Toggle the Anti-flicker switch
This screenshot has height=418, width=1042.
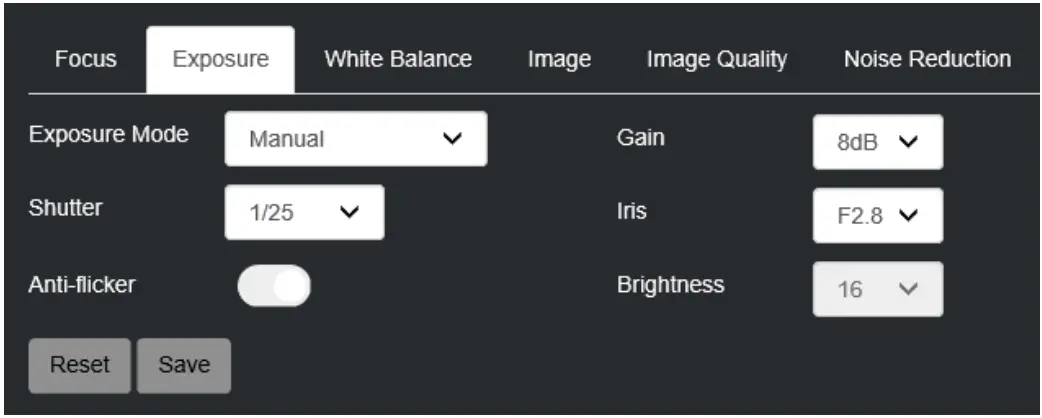274,286
